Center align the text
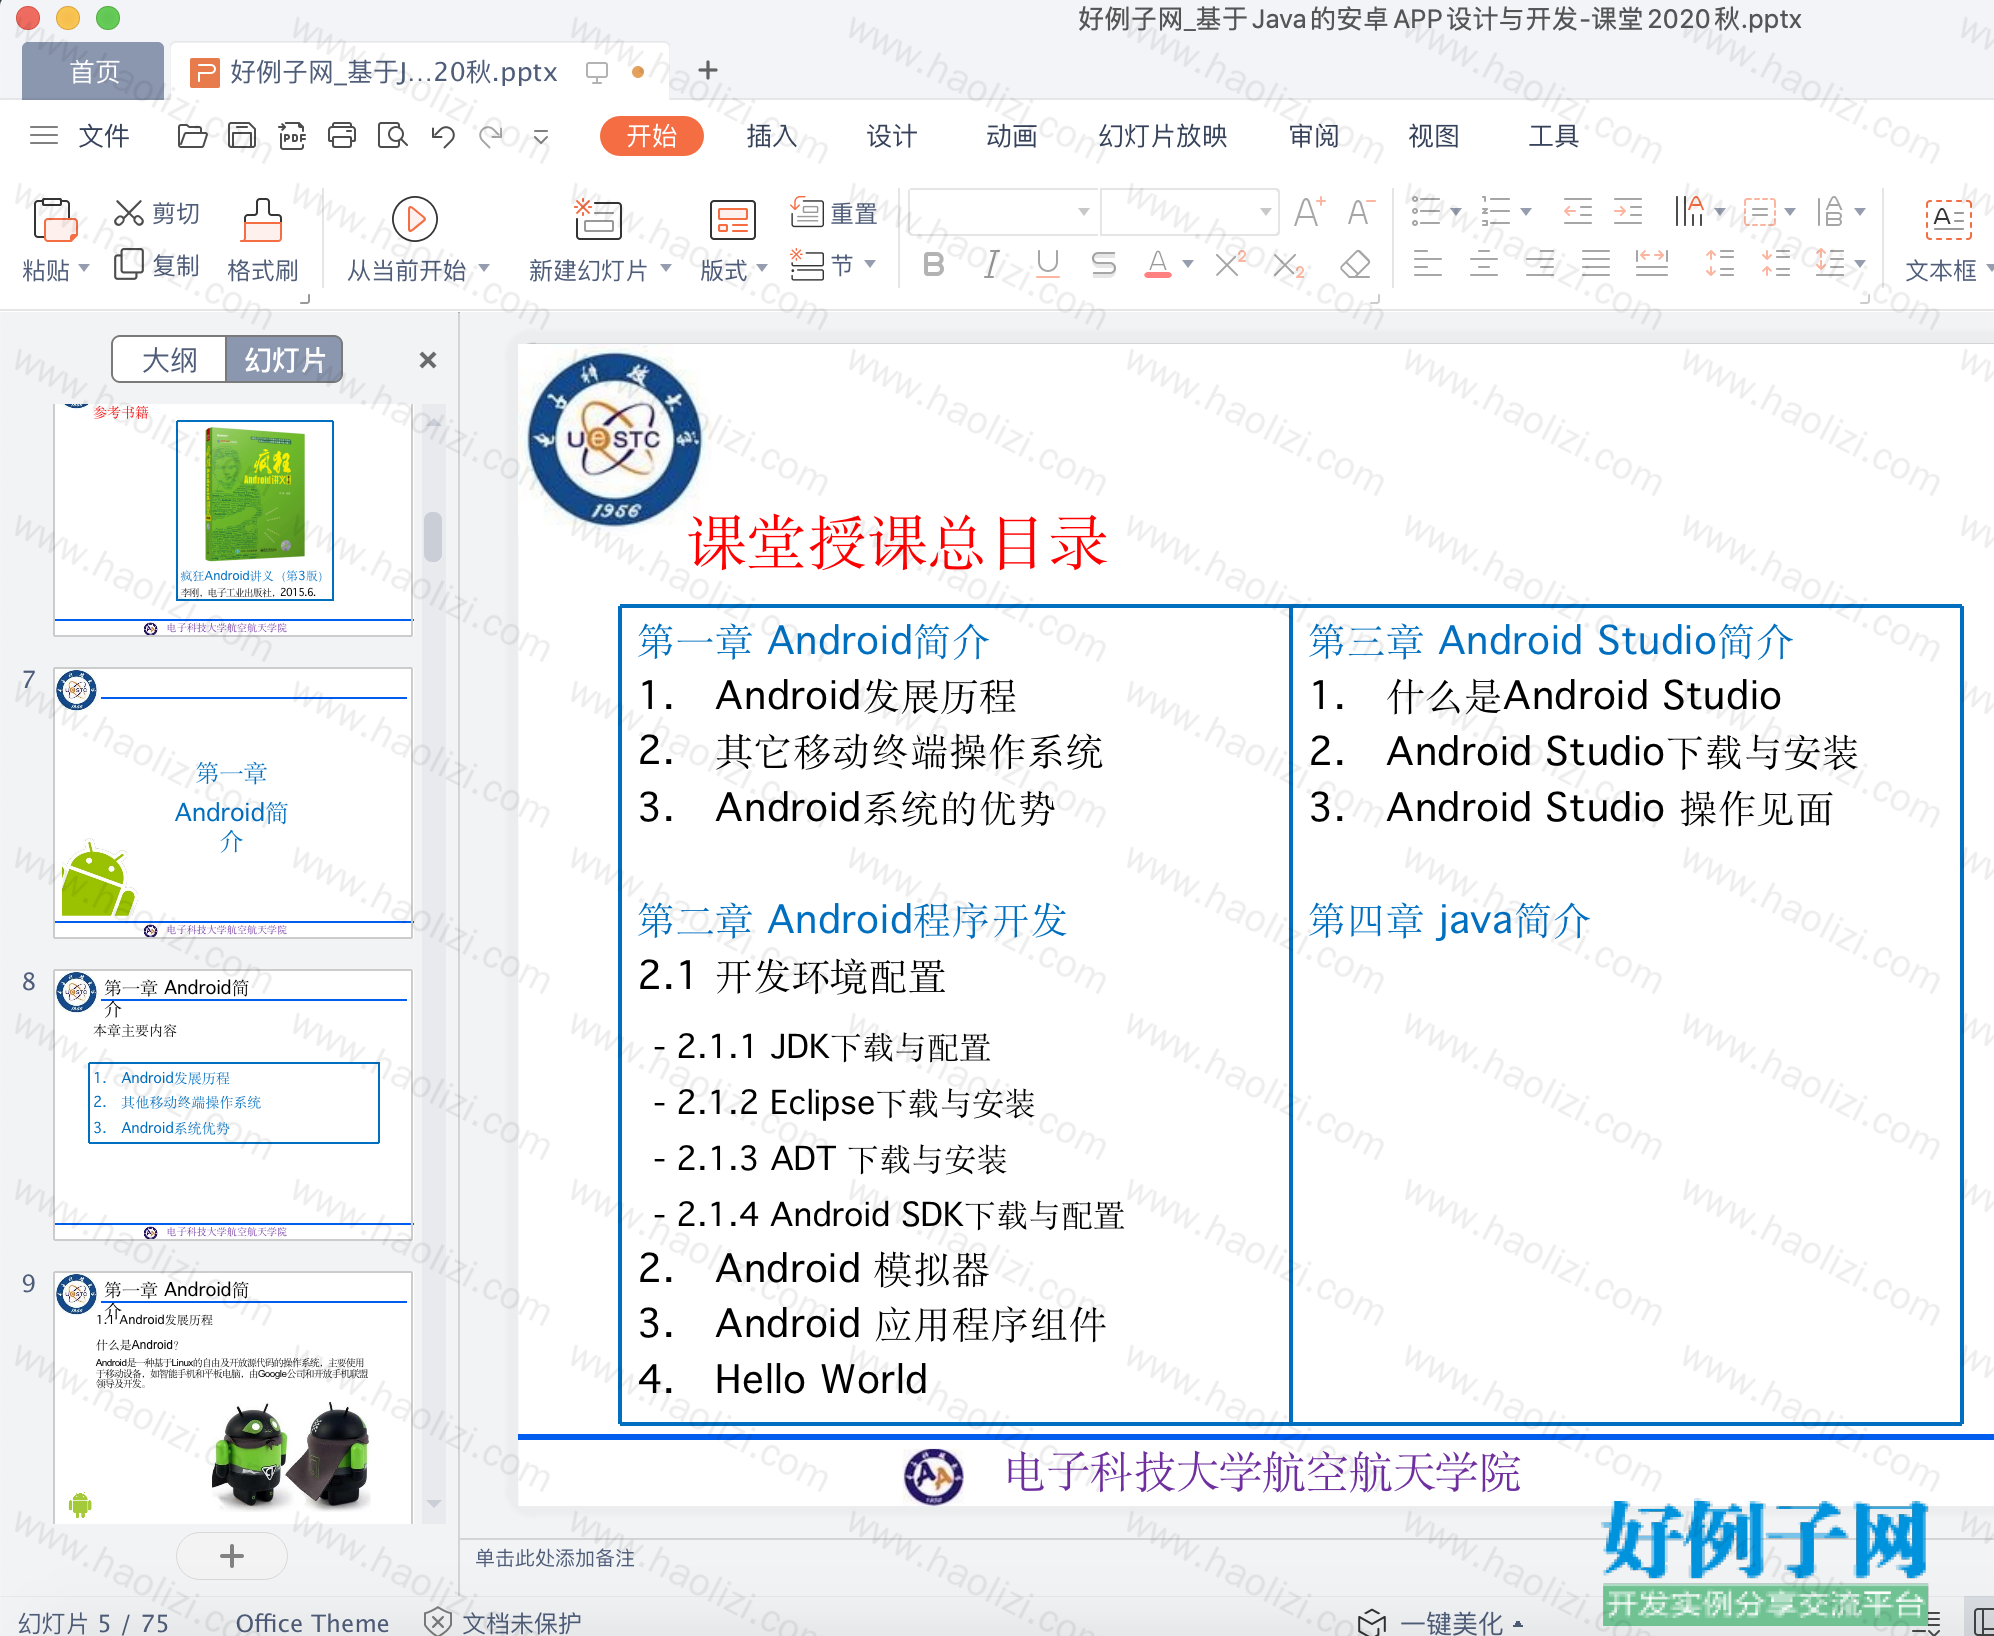Viewport: 1994px width, 1636px height. coord(1483,264)
